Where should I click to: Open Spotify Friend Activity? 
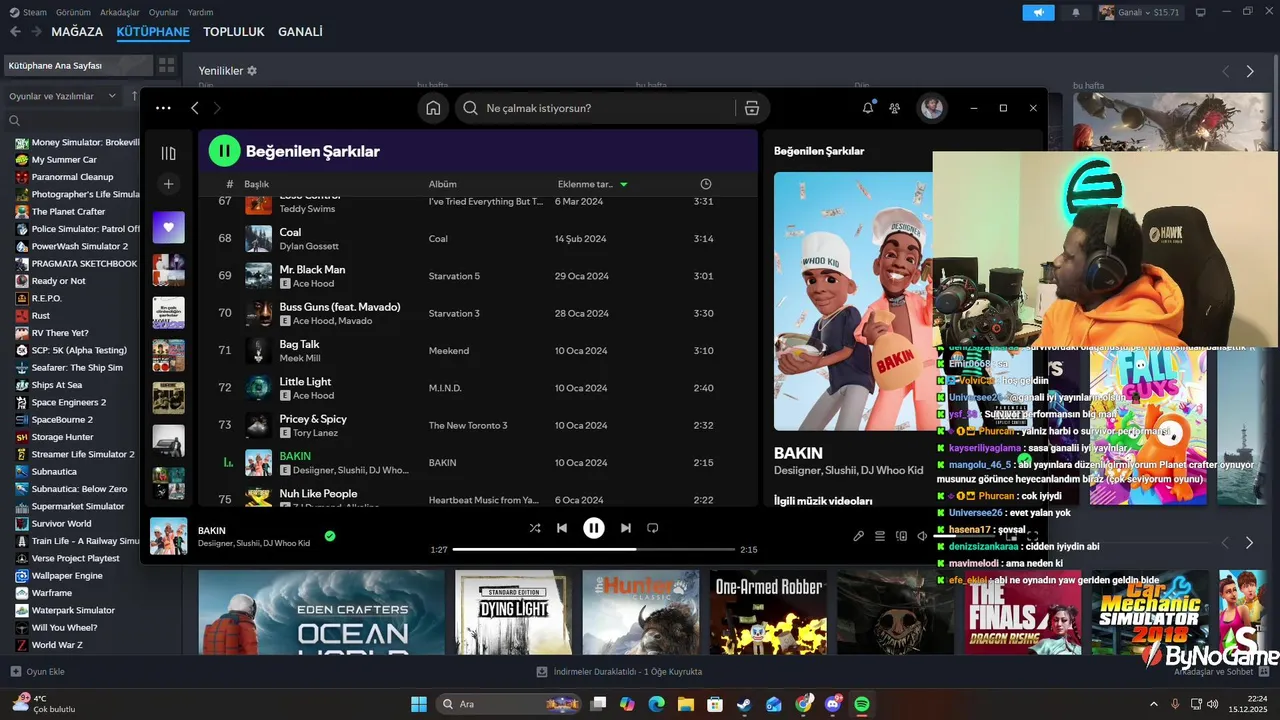click(895, 108)
